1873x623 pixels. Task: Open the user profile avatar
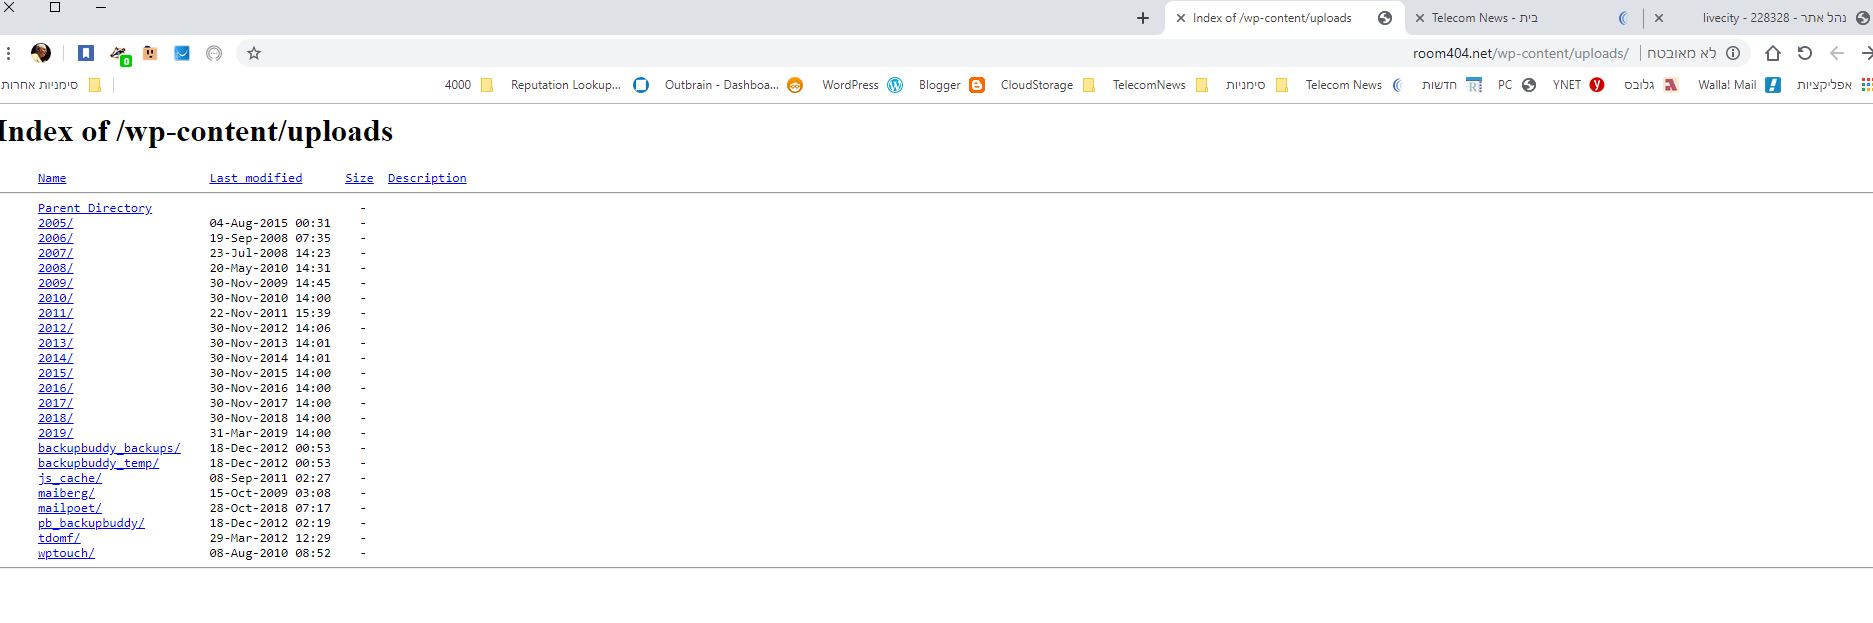(x=41, y=53)
